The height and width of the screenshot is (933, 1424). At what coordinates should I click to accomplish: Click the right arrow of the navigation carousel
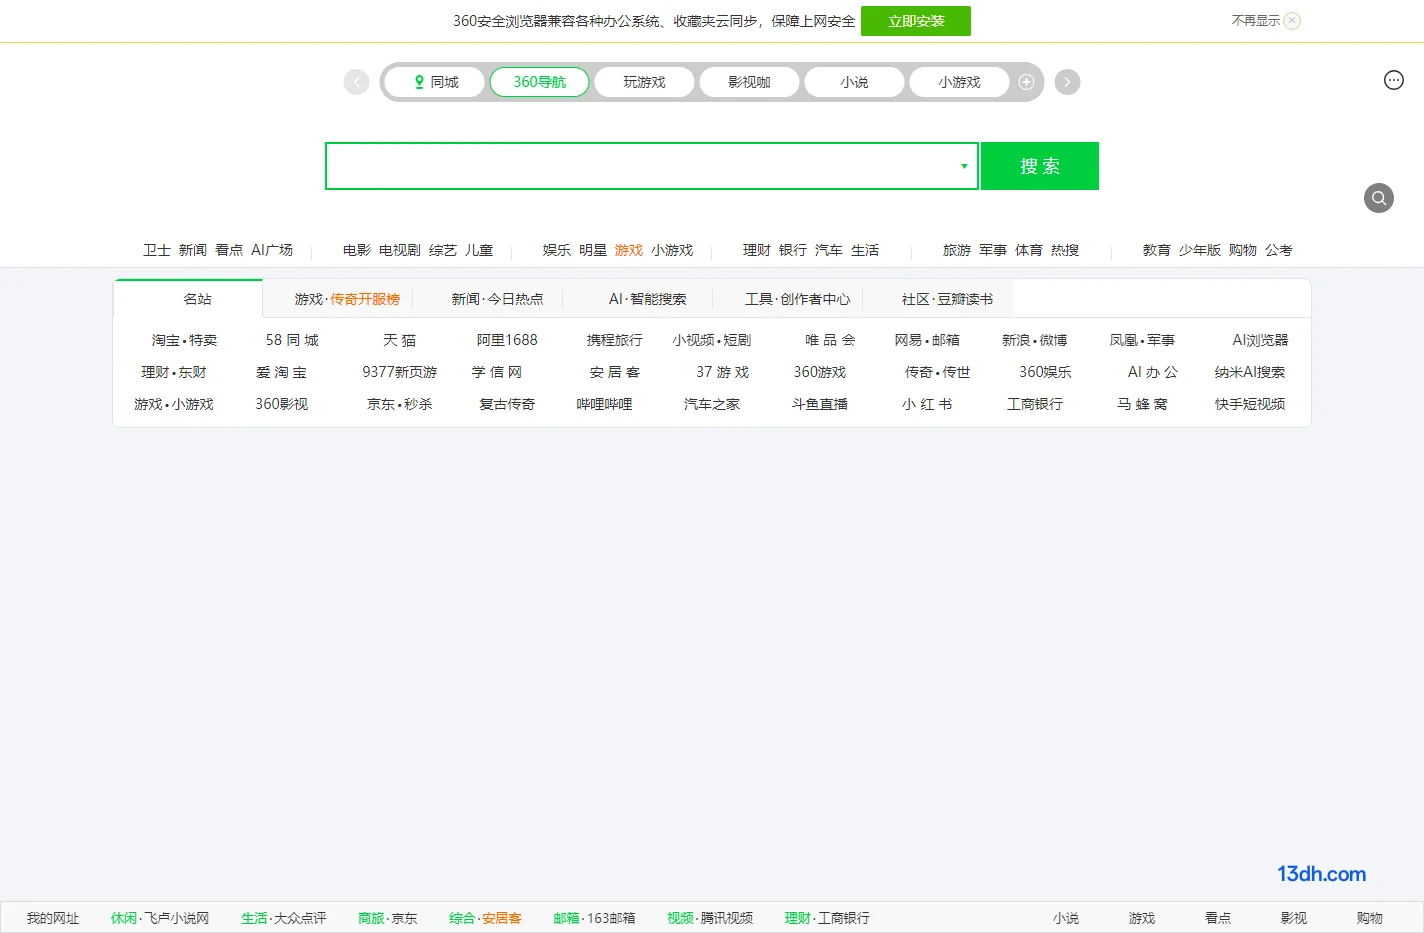click(x=1067, y=82)
